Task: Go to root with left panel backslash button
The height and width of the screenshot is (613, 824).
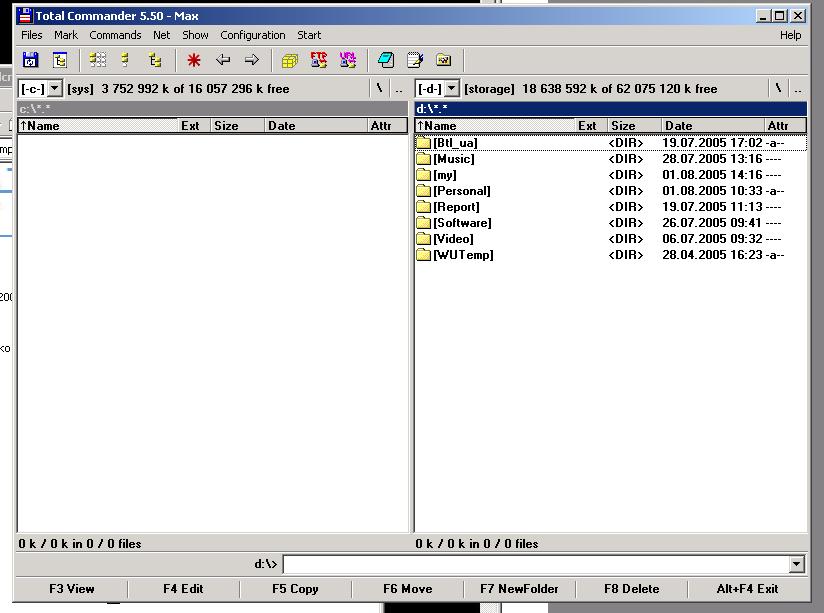Action: pyautogui.click(x=379, y=88)
